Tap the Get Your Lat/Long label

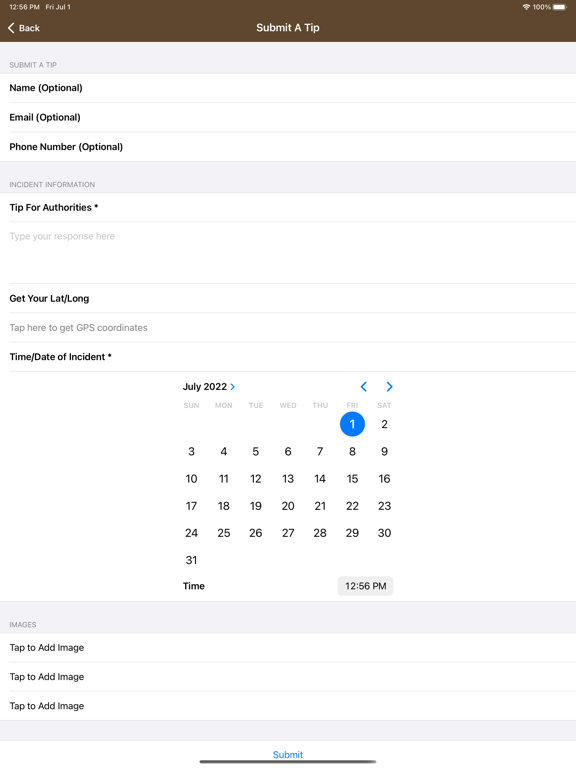point(49,298)
